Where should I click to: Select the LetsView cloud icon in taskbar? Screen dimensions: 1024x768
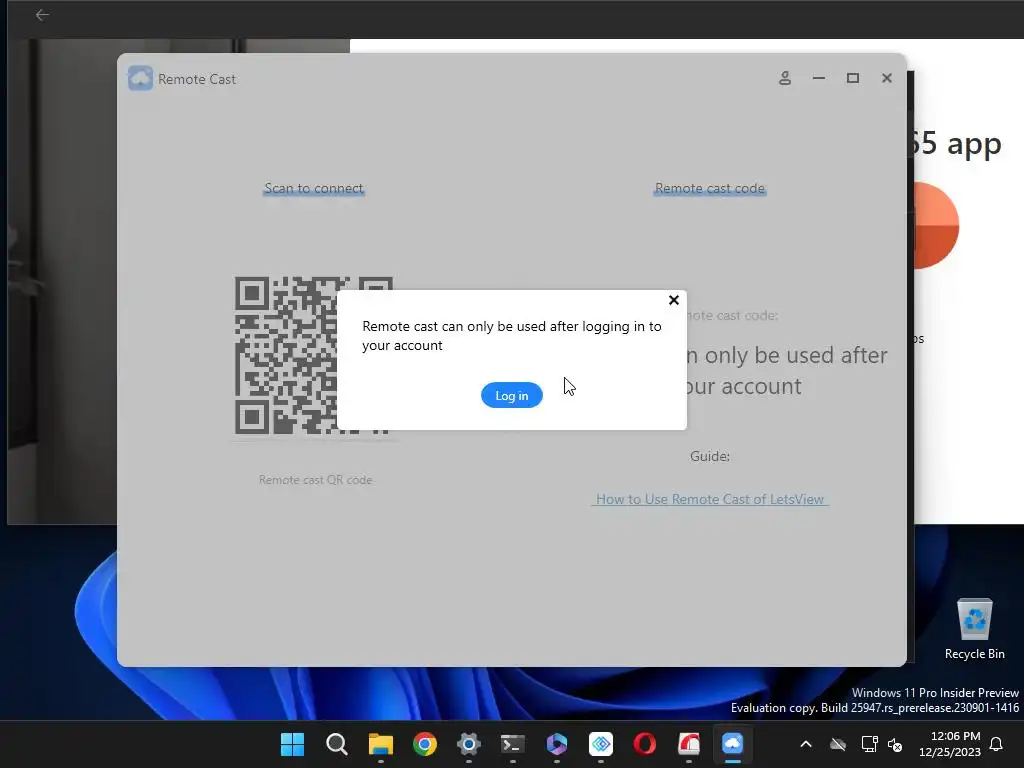(x=733, y=744)
